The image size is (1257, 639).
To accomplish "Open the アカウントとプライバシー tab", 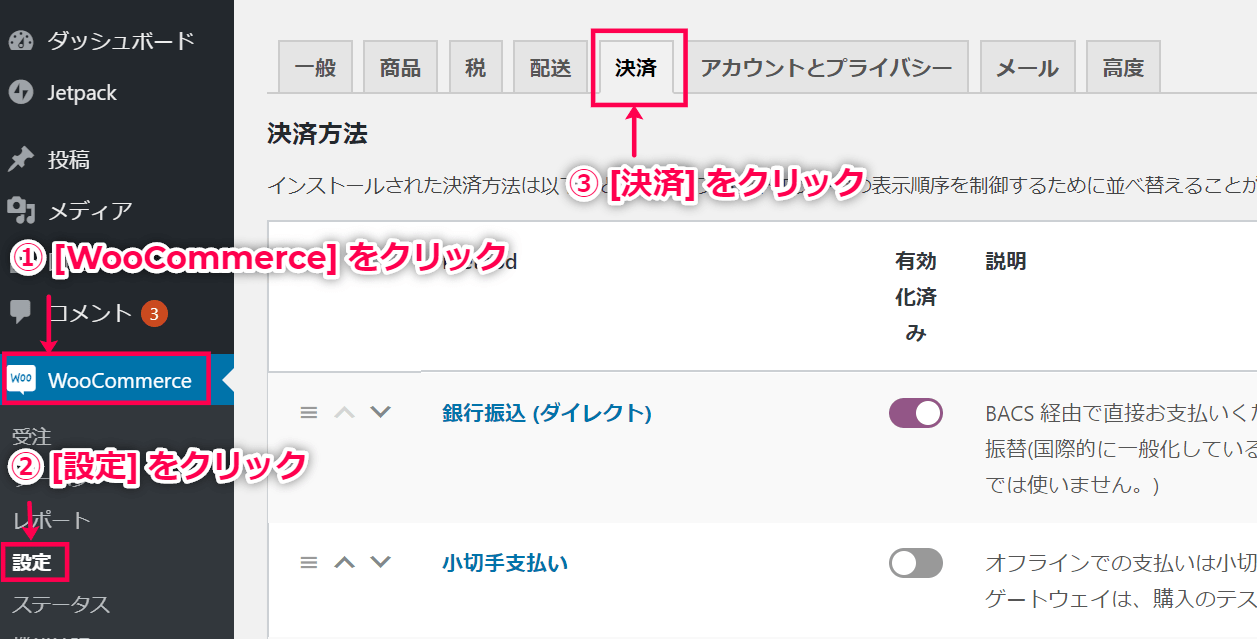I will point(825,68).
